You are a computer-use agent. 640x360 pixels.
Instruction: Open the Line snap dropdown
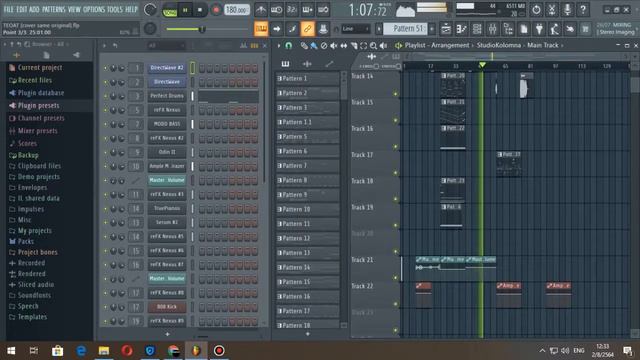click(x=355, y=29)
